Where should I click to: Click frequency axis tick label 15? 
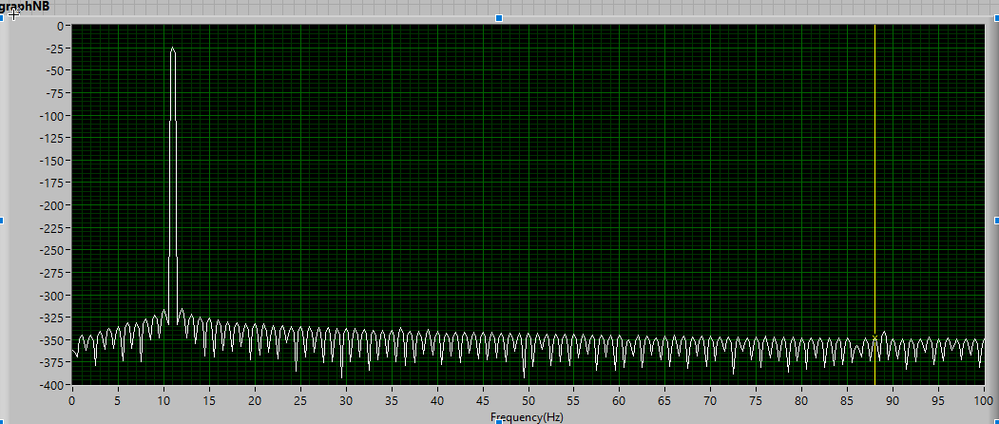pos(209,401)
